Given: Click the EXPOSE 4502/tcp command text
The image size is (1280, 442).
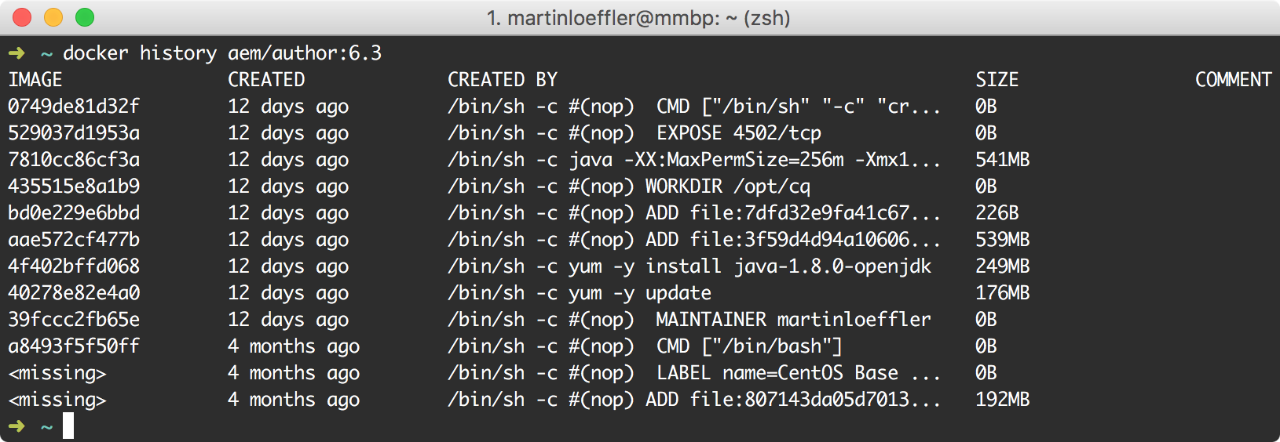Looking at the screenshot, I should (739, 133).
